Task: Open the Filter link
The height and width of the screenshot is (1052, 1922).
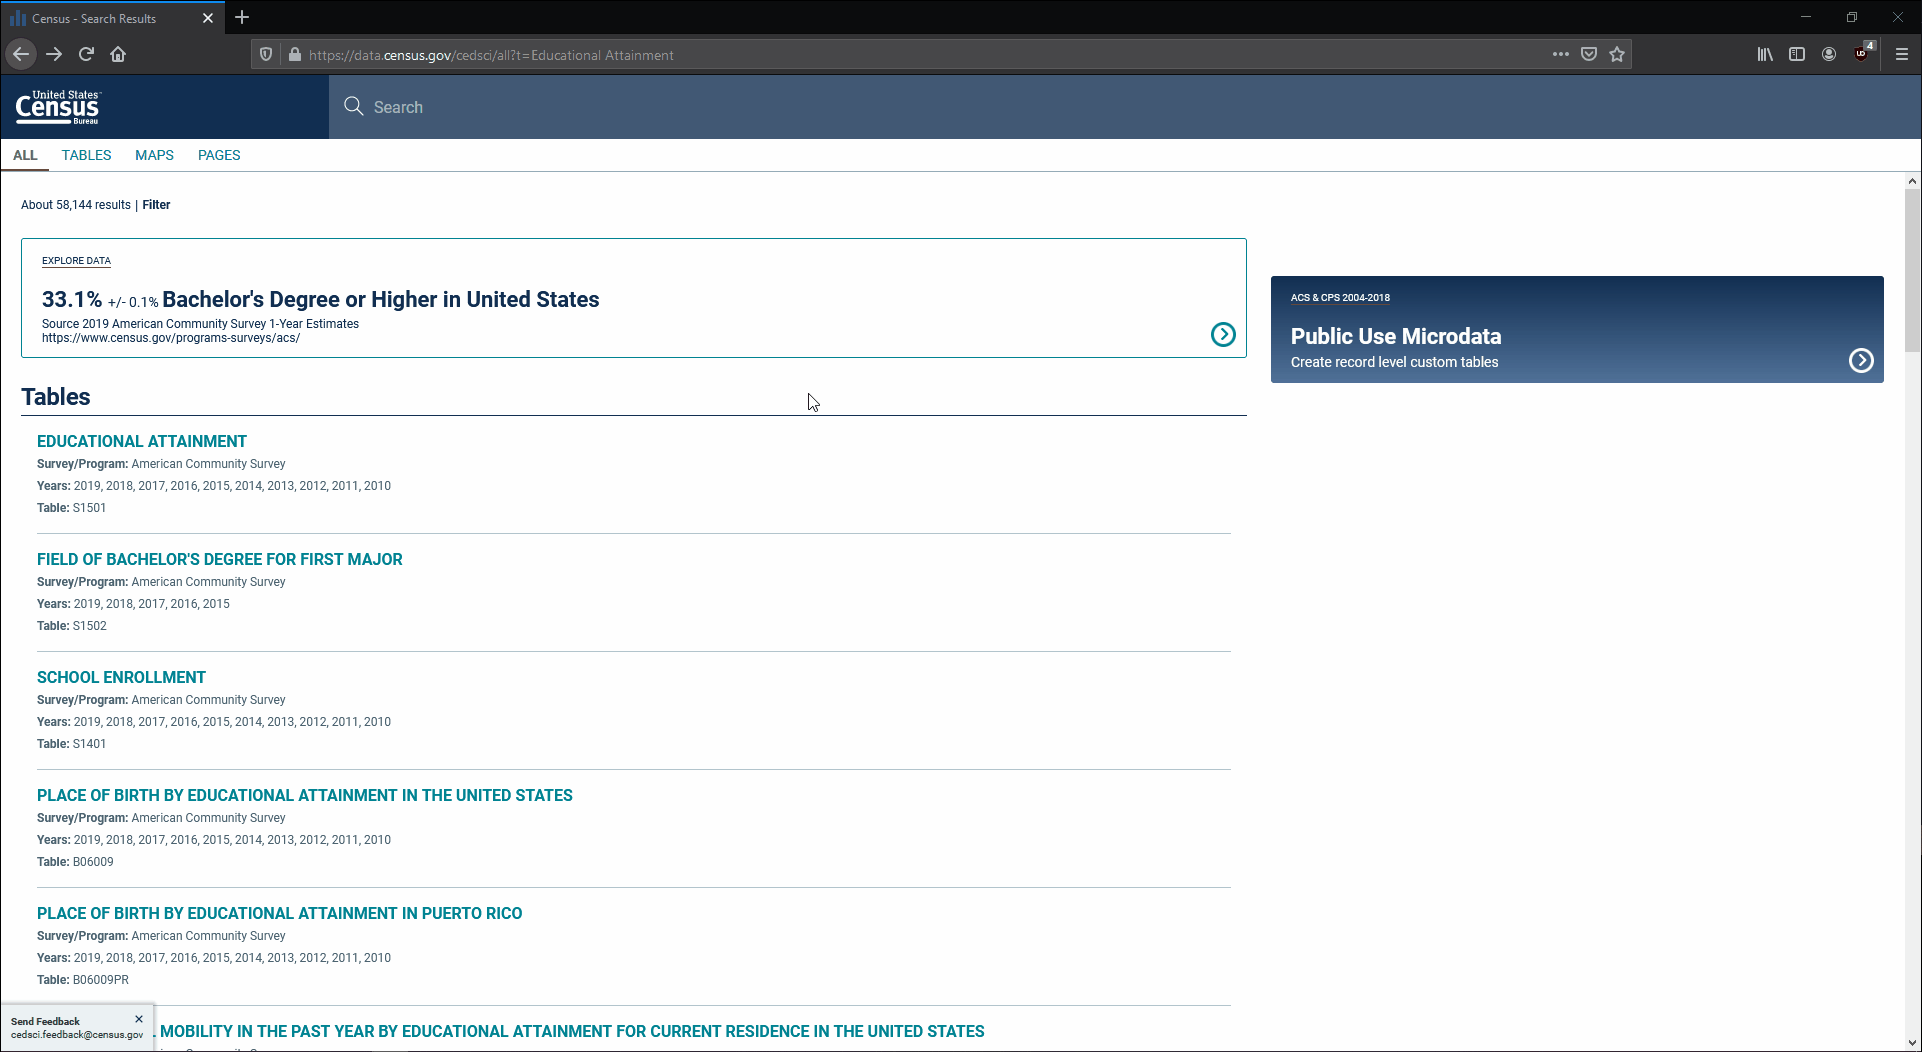Action: coord(156,205)
